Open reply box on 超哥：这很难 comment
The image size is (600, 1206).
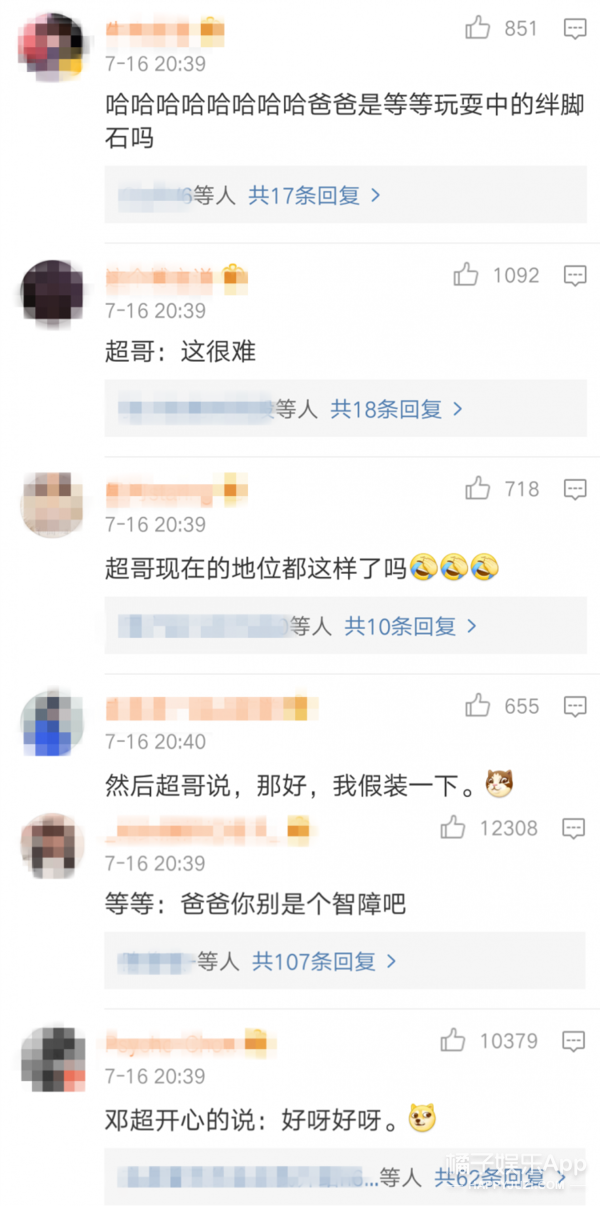point(575,275)
